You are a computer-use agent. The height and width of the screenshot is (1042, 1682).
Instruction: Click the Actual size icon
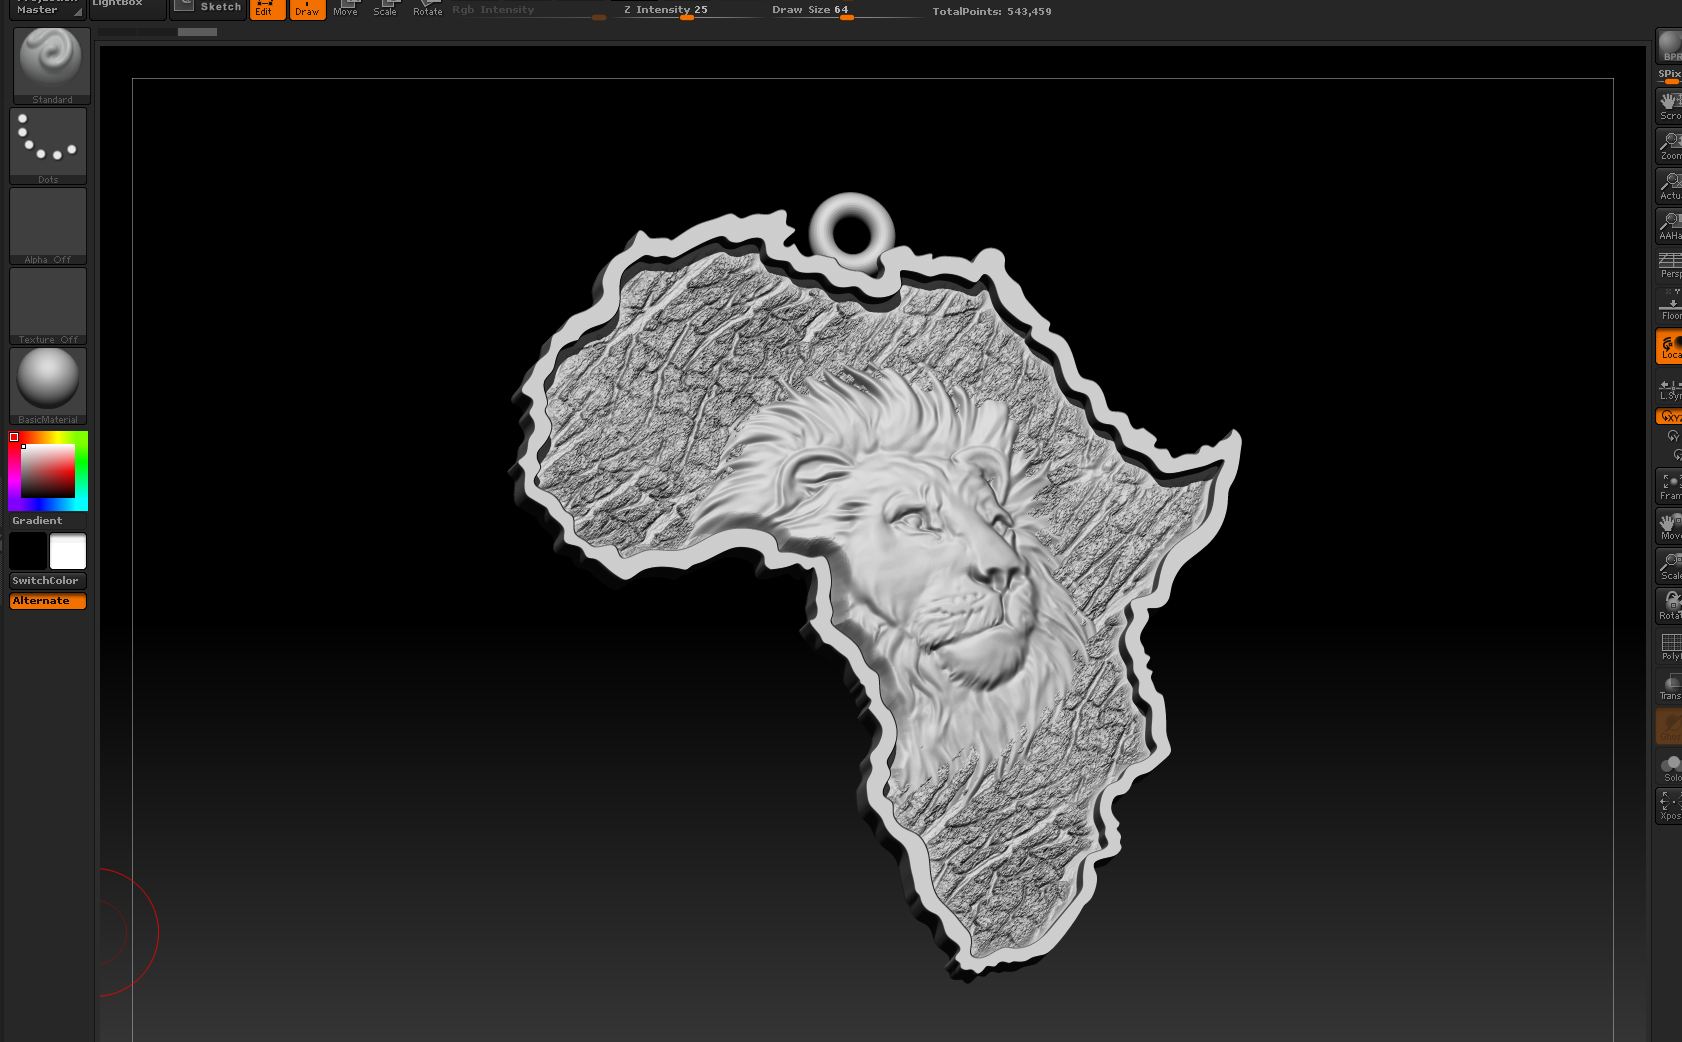pos(1670,185)
